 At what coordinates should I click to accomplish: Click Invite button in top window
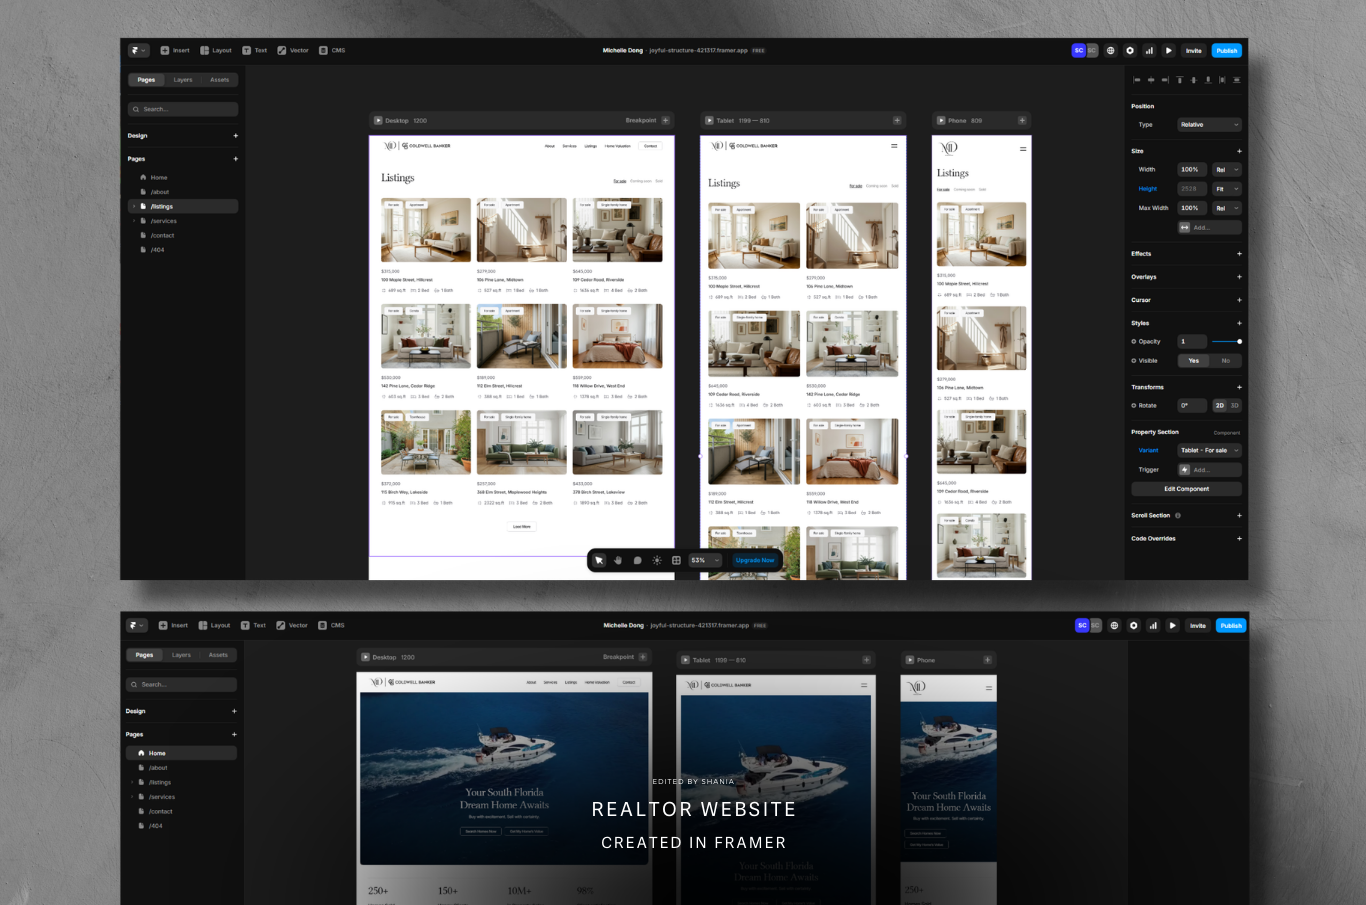pyautogui.click(x=1194, y=50)
